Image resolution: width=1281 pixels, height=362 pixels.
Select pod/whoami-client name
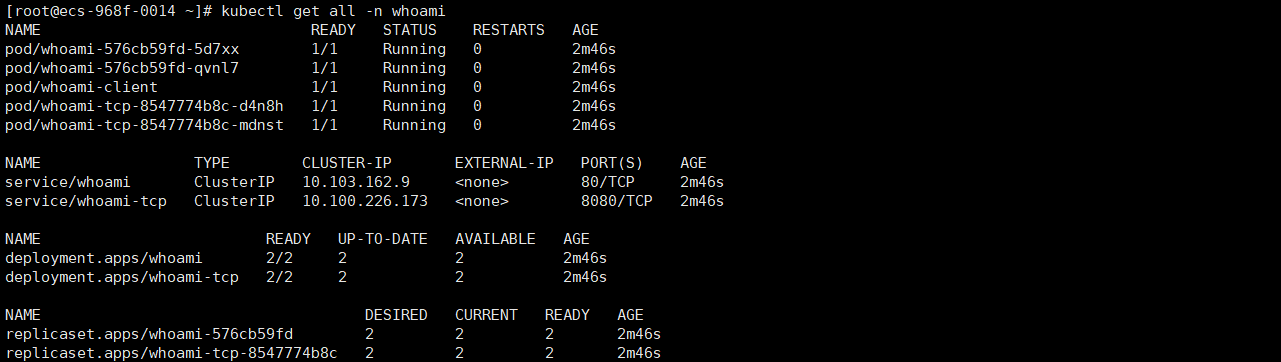click(81, 87)
